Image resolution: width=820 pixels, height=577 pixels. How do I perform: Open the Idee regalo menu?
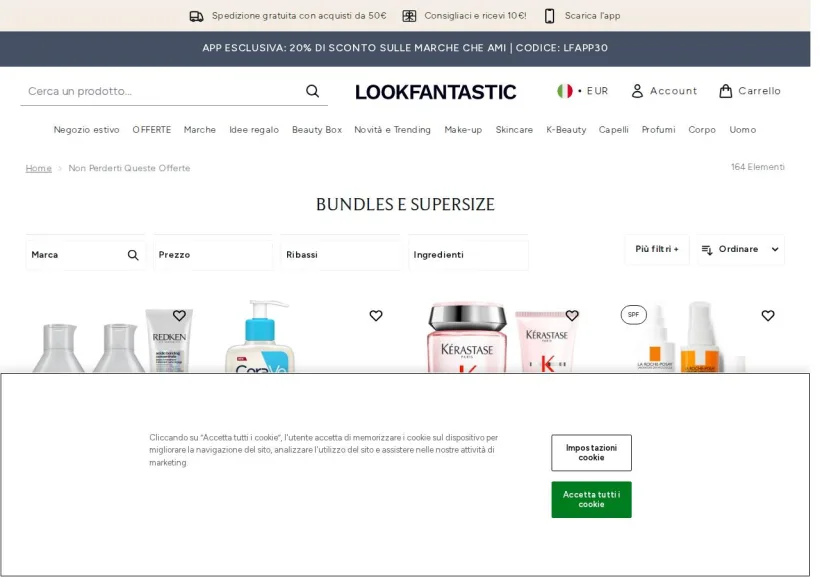(254, 130)
